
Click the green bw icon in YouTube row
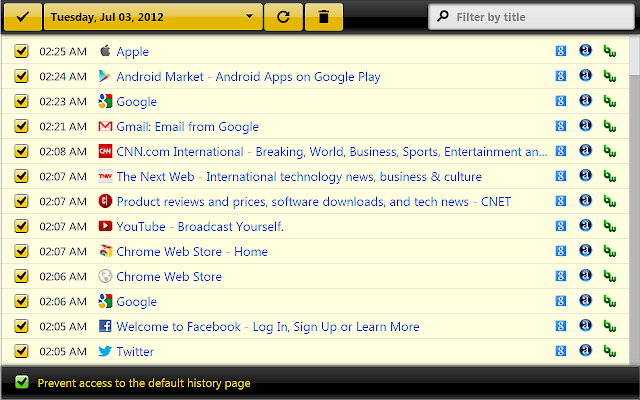[610, 226]
